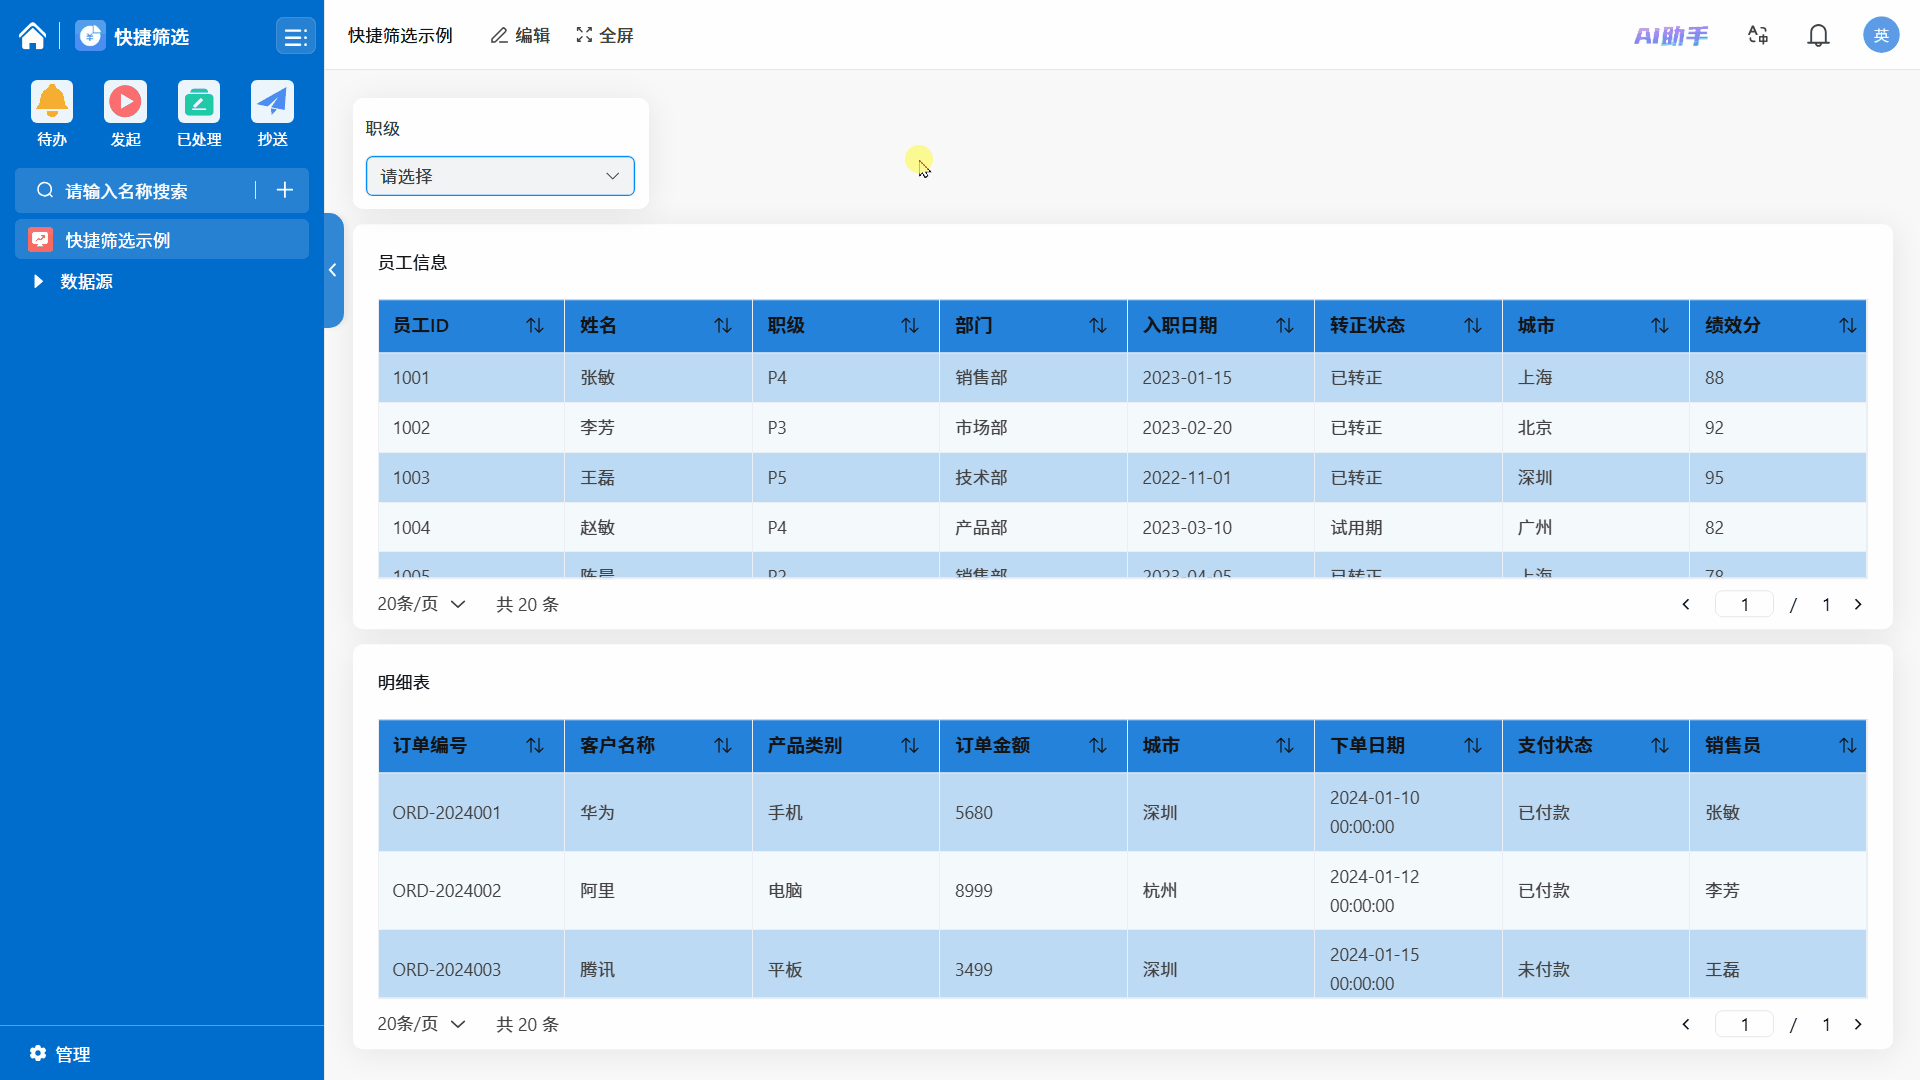This screenshot has height=1080, width=1920.
Task: Sort 明细表 by 销售员
Action: tap(1848, 746)
